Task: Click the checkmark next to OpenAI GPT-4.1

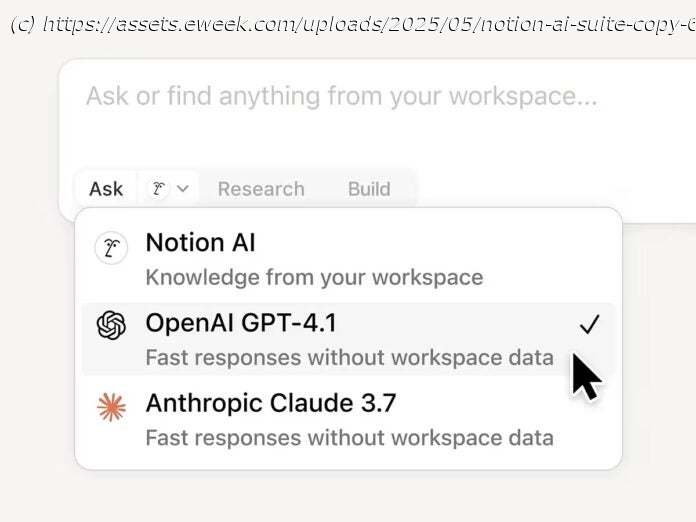Action: click(x=589, y=324)
